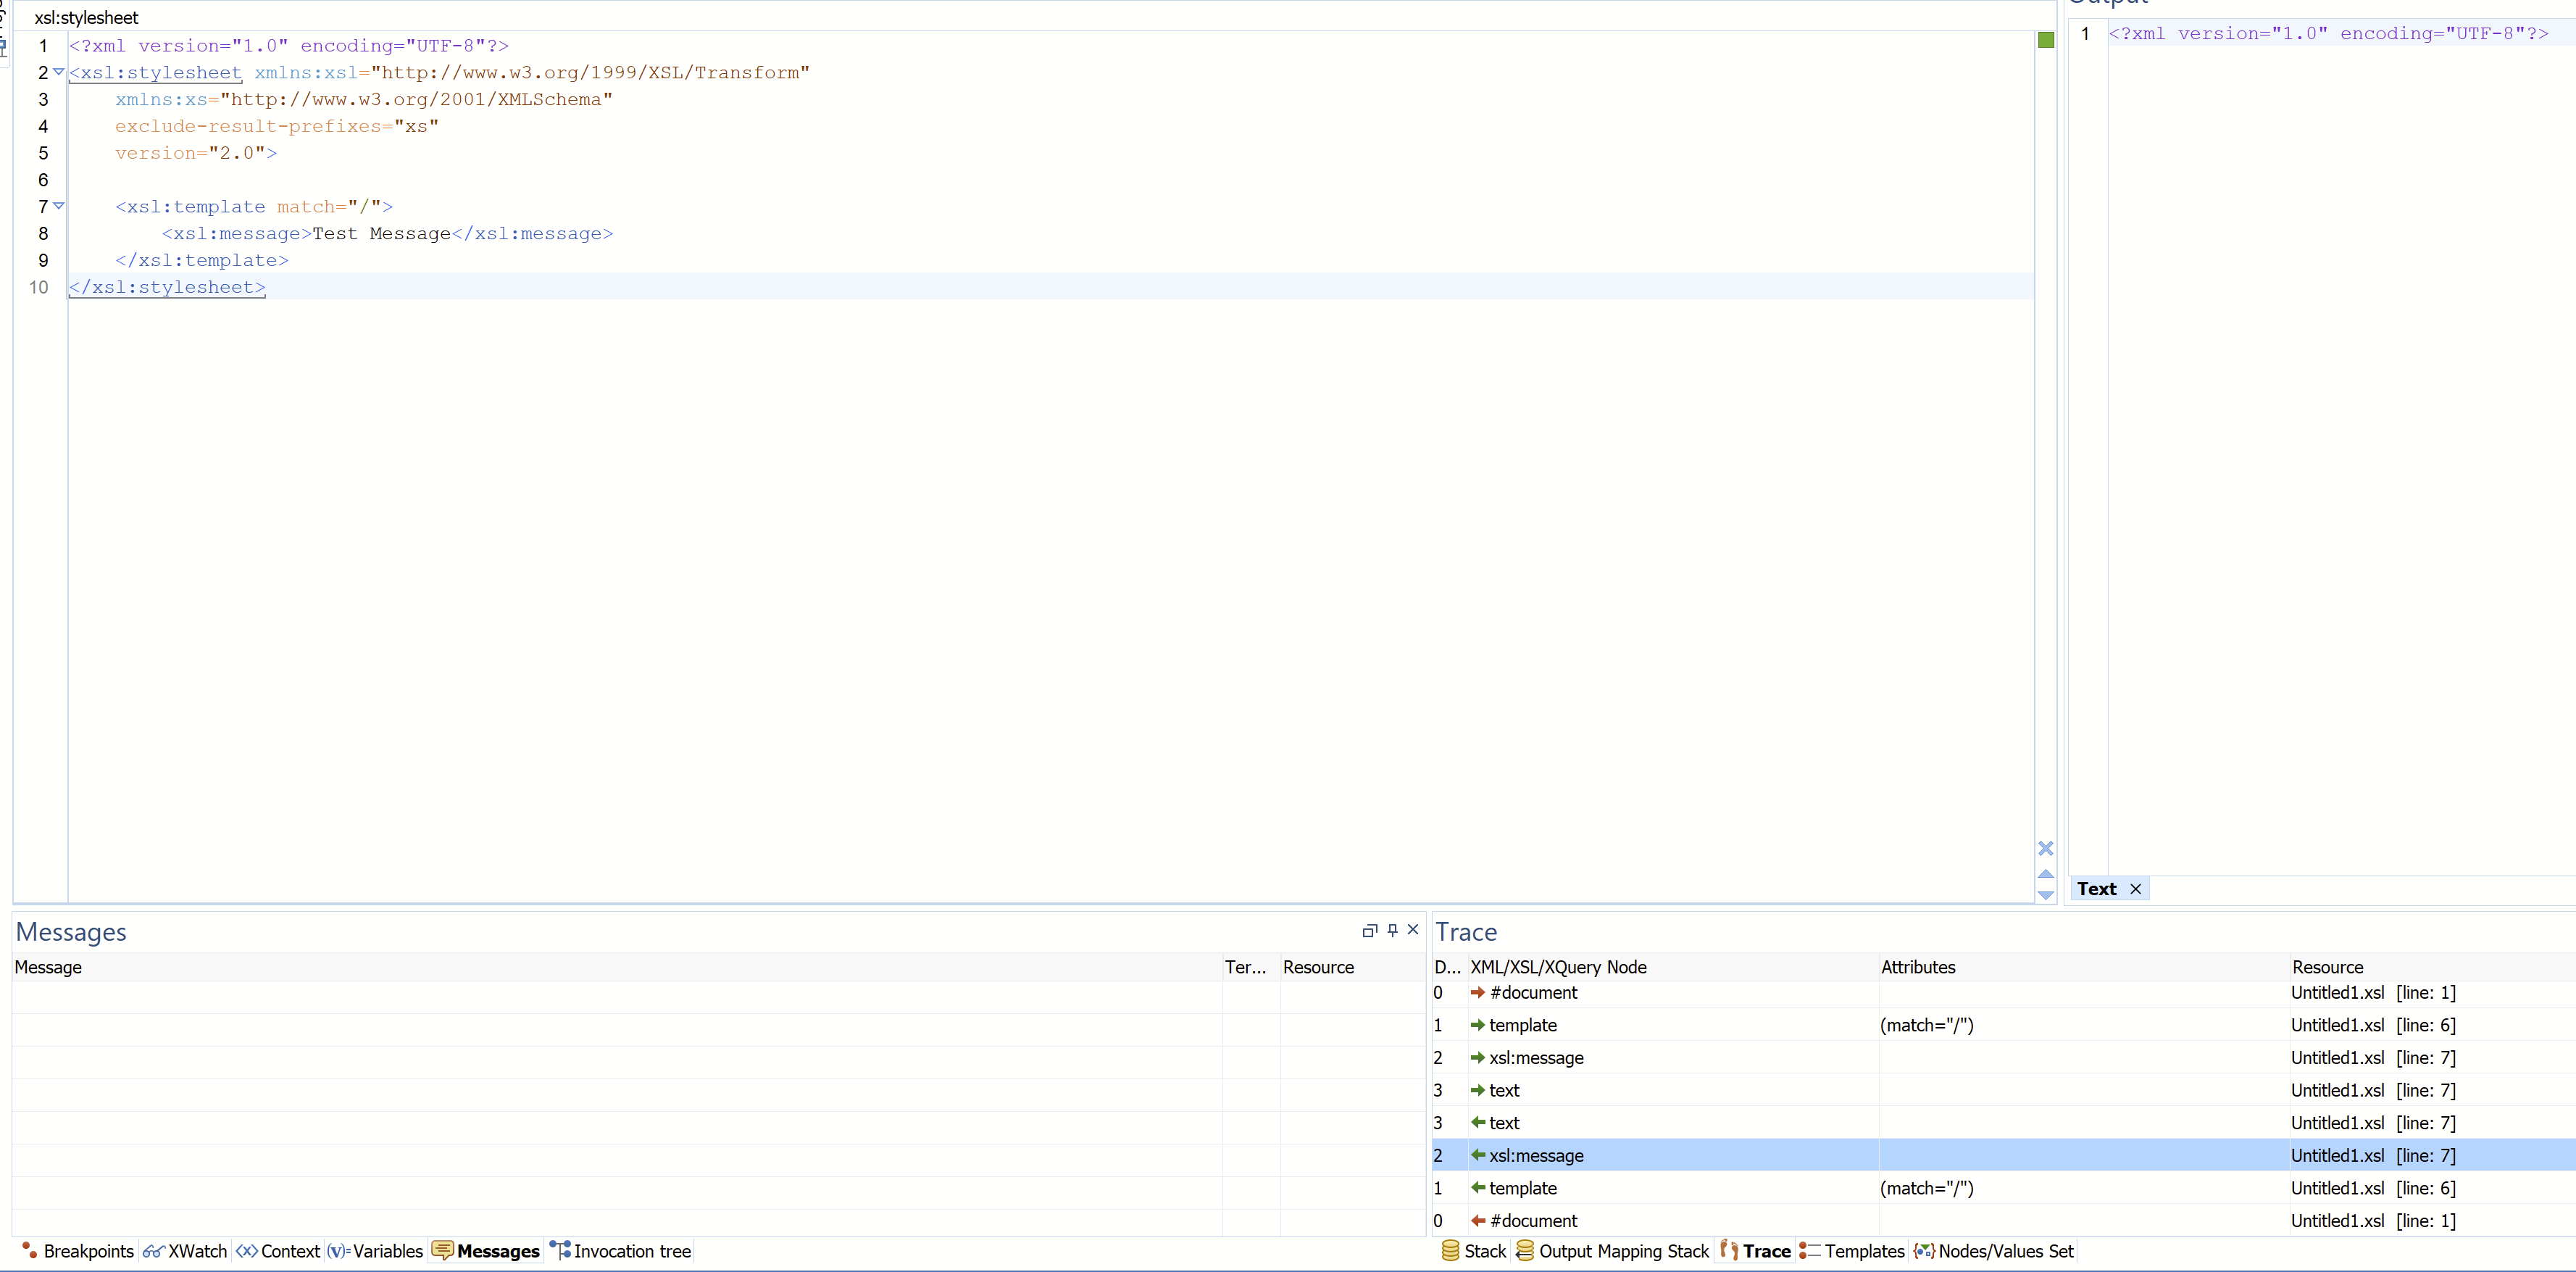The image size is (2576, 1272).
Task: Collapse the xsl:stylesheet fold on line 2
Action: point(59,72)
